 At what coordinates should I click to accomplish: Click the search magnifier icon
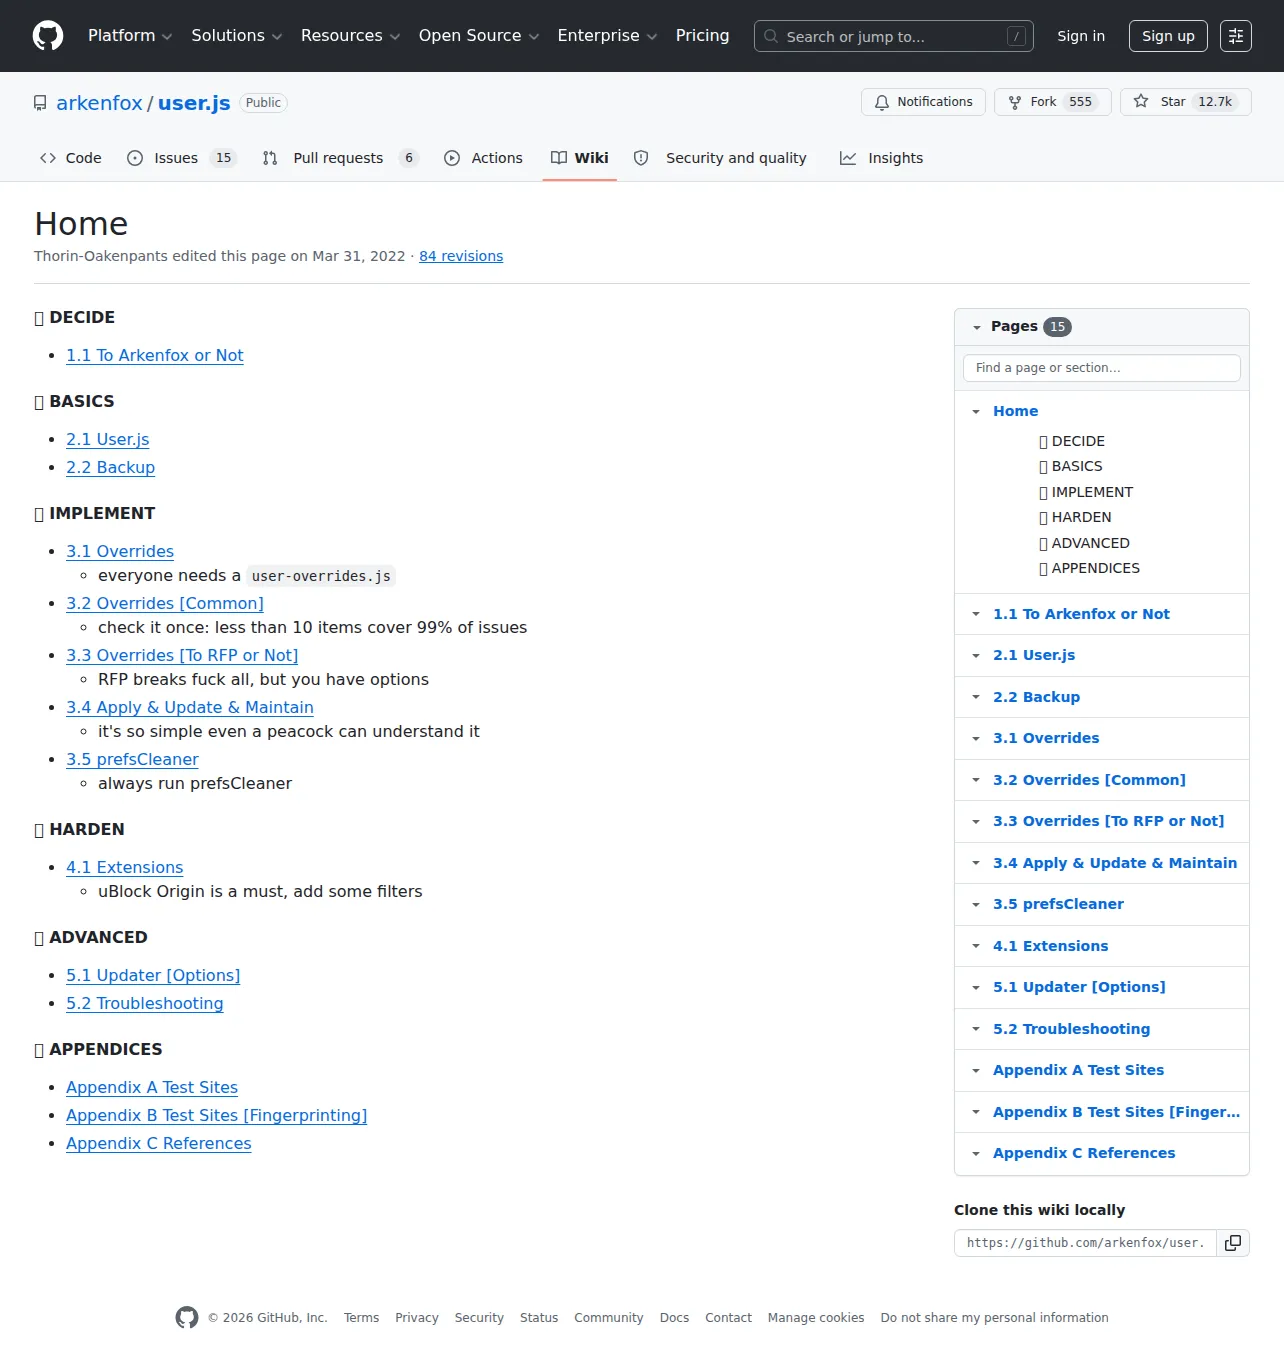pyautogui.click(x=771, y=36)
